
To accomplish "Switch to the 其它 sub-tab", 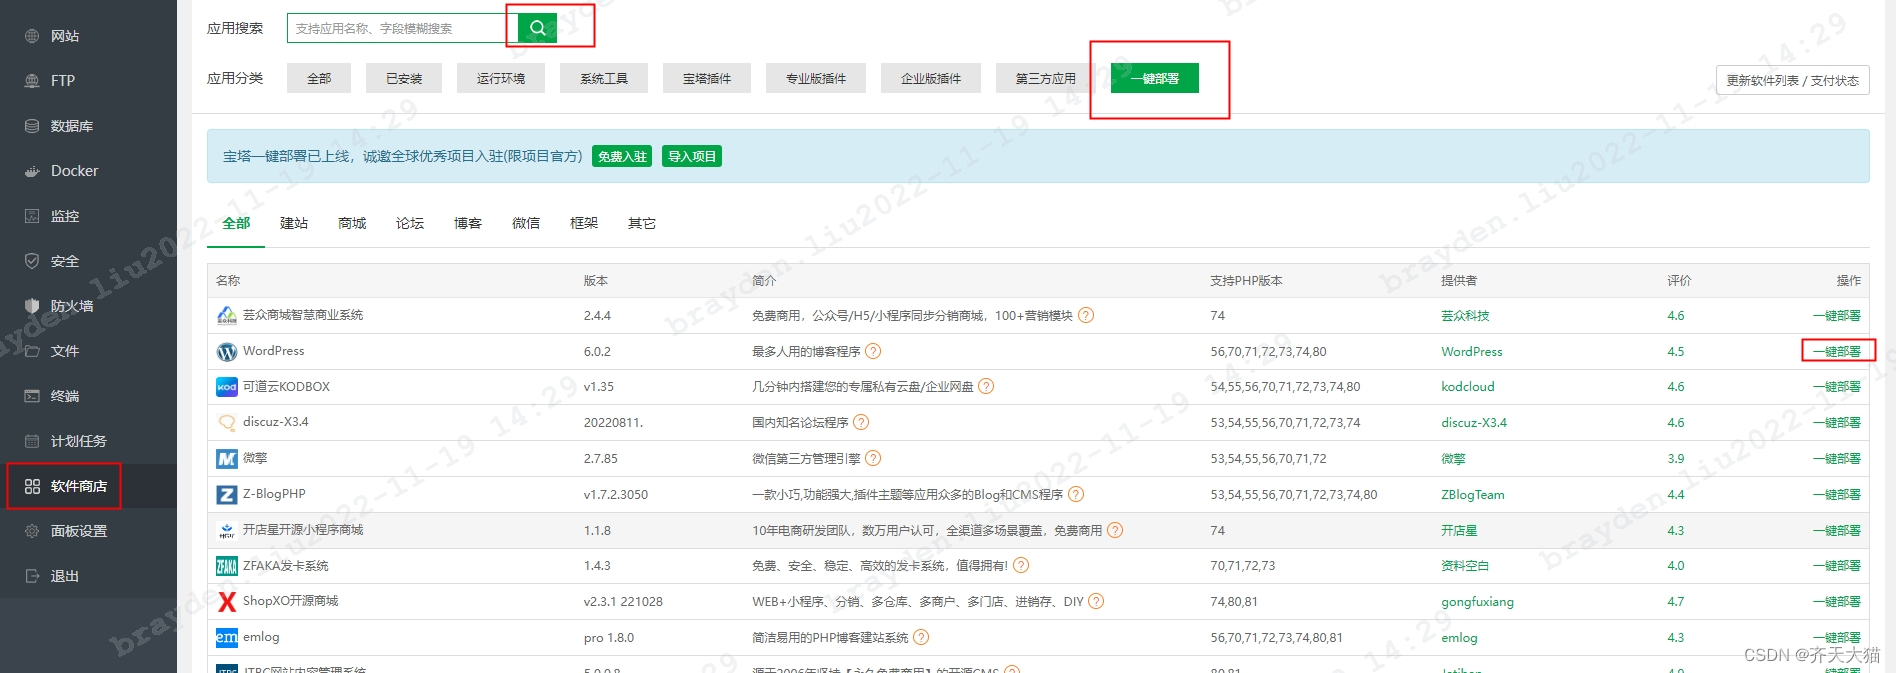I will (642, 223).
